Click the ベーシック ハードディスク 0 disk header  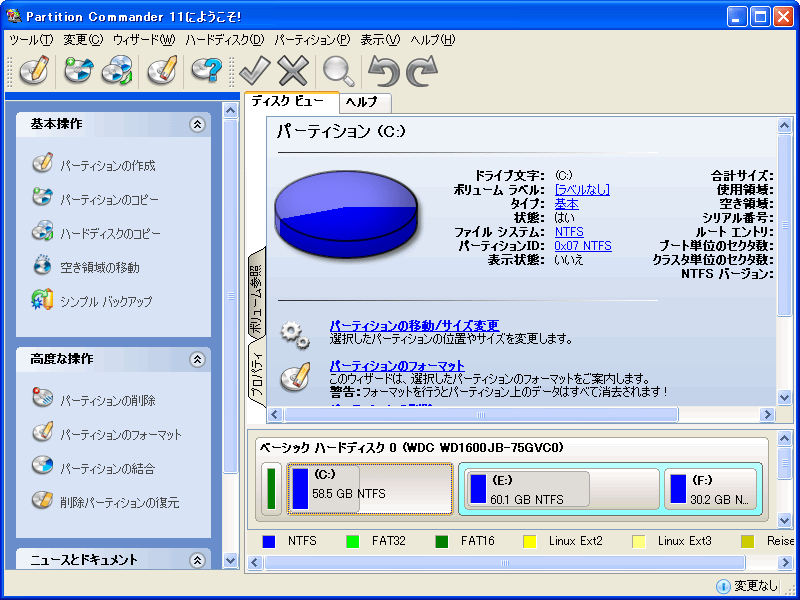click(x=412, y=448)
